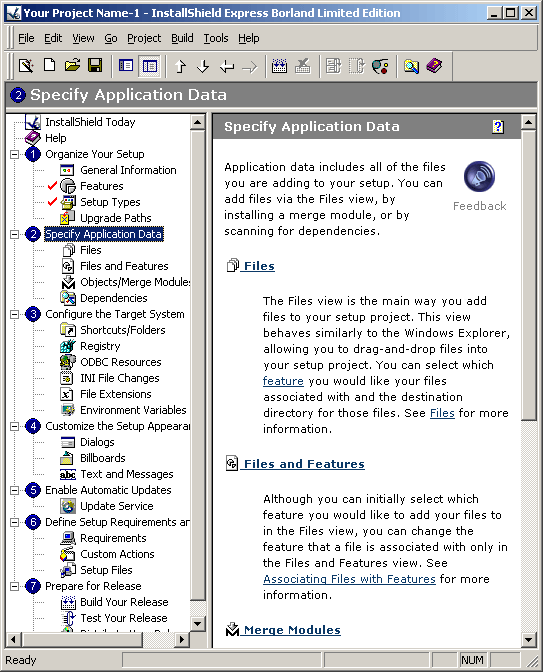Viewport: 543px width, 672px height.
Task: Click the content pane vertical scrollbar thumb
Action: (x=528, y=275)
